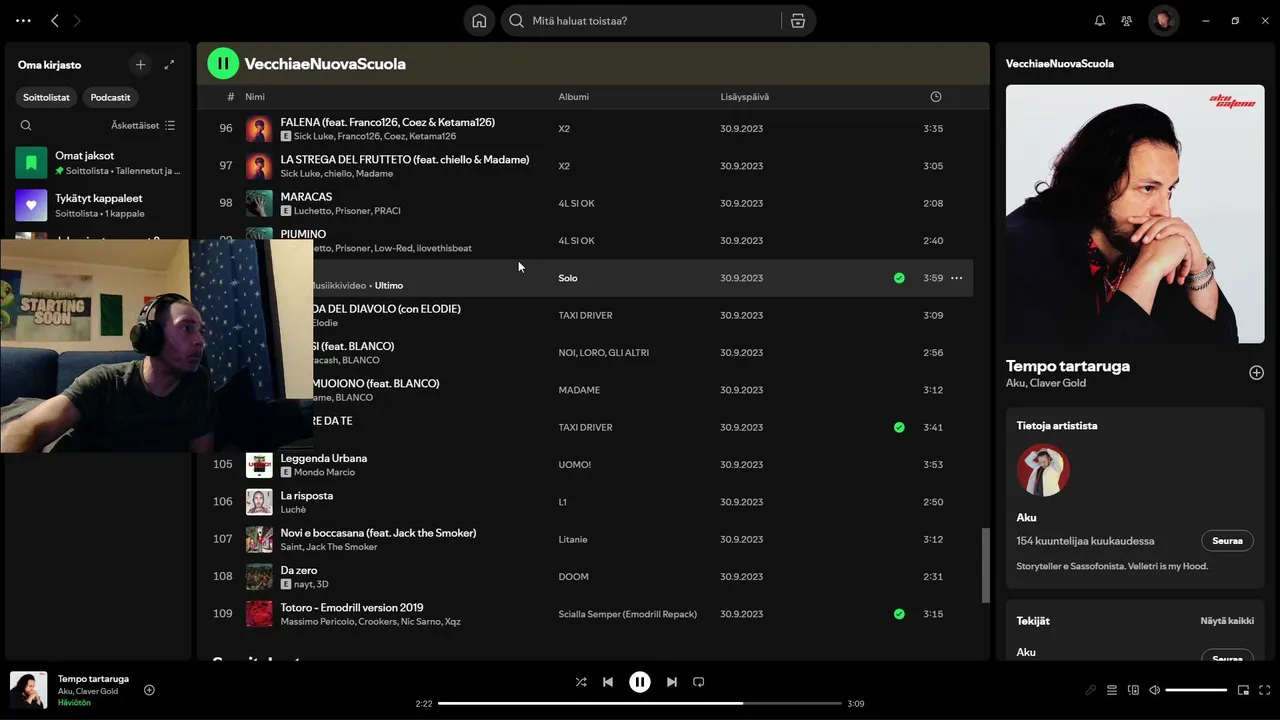Open Aku artist avatar in Tietoja artistista
This screenshot has width=1280, height=720.
(x=1043, y=470)
